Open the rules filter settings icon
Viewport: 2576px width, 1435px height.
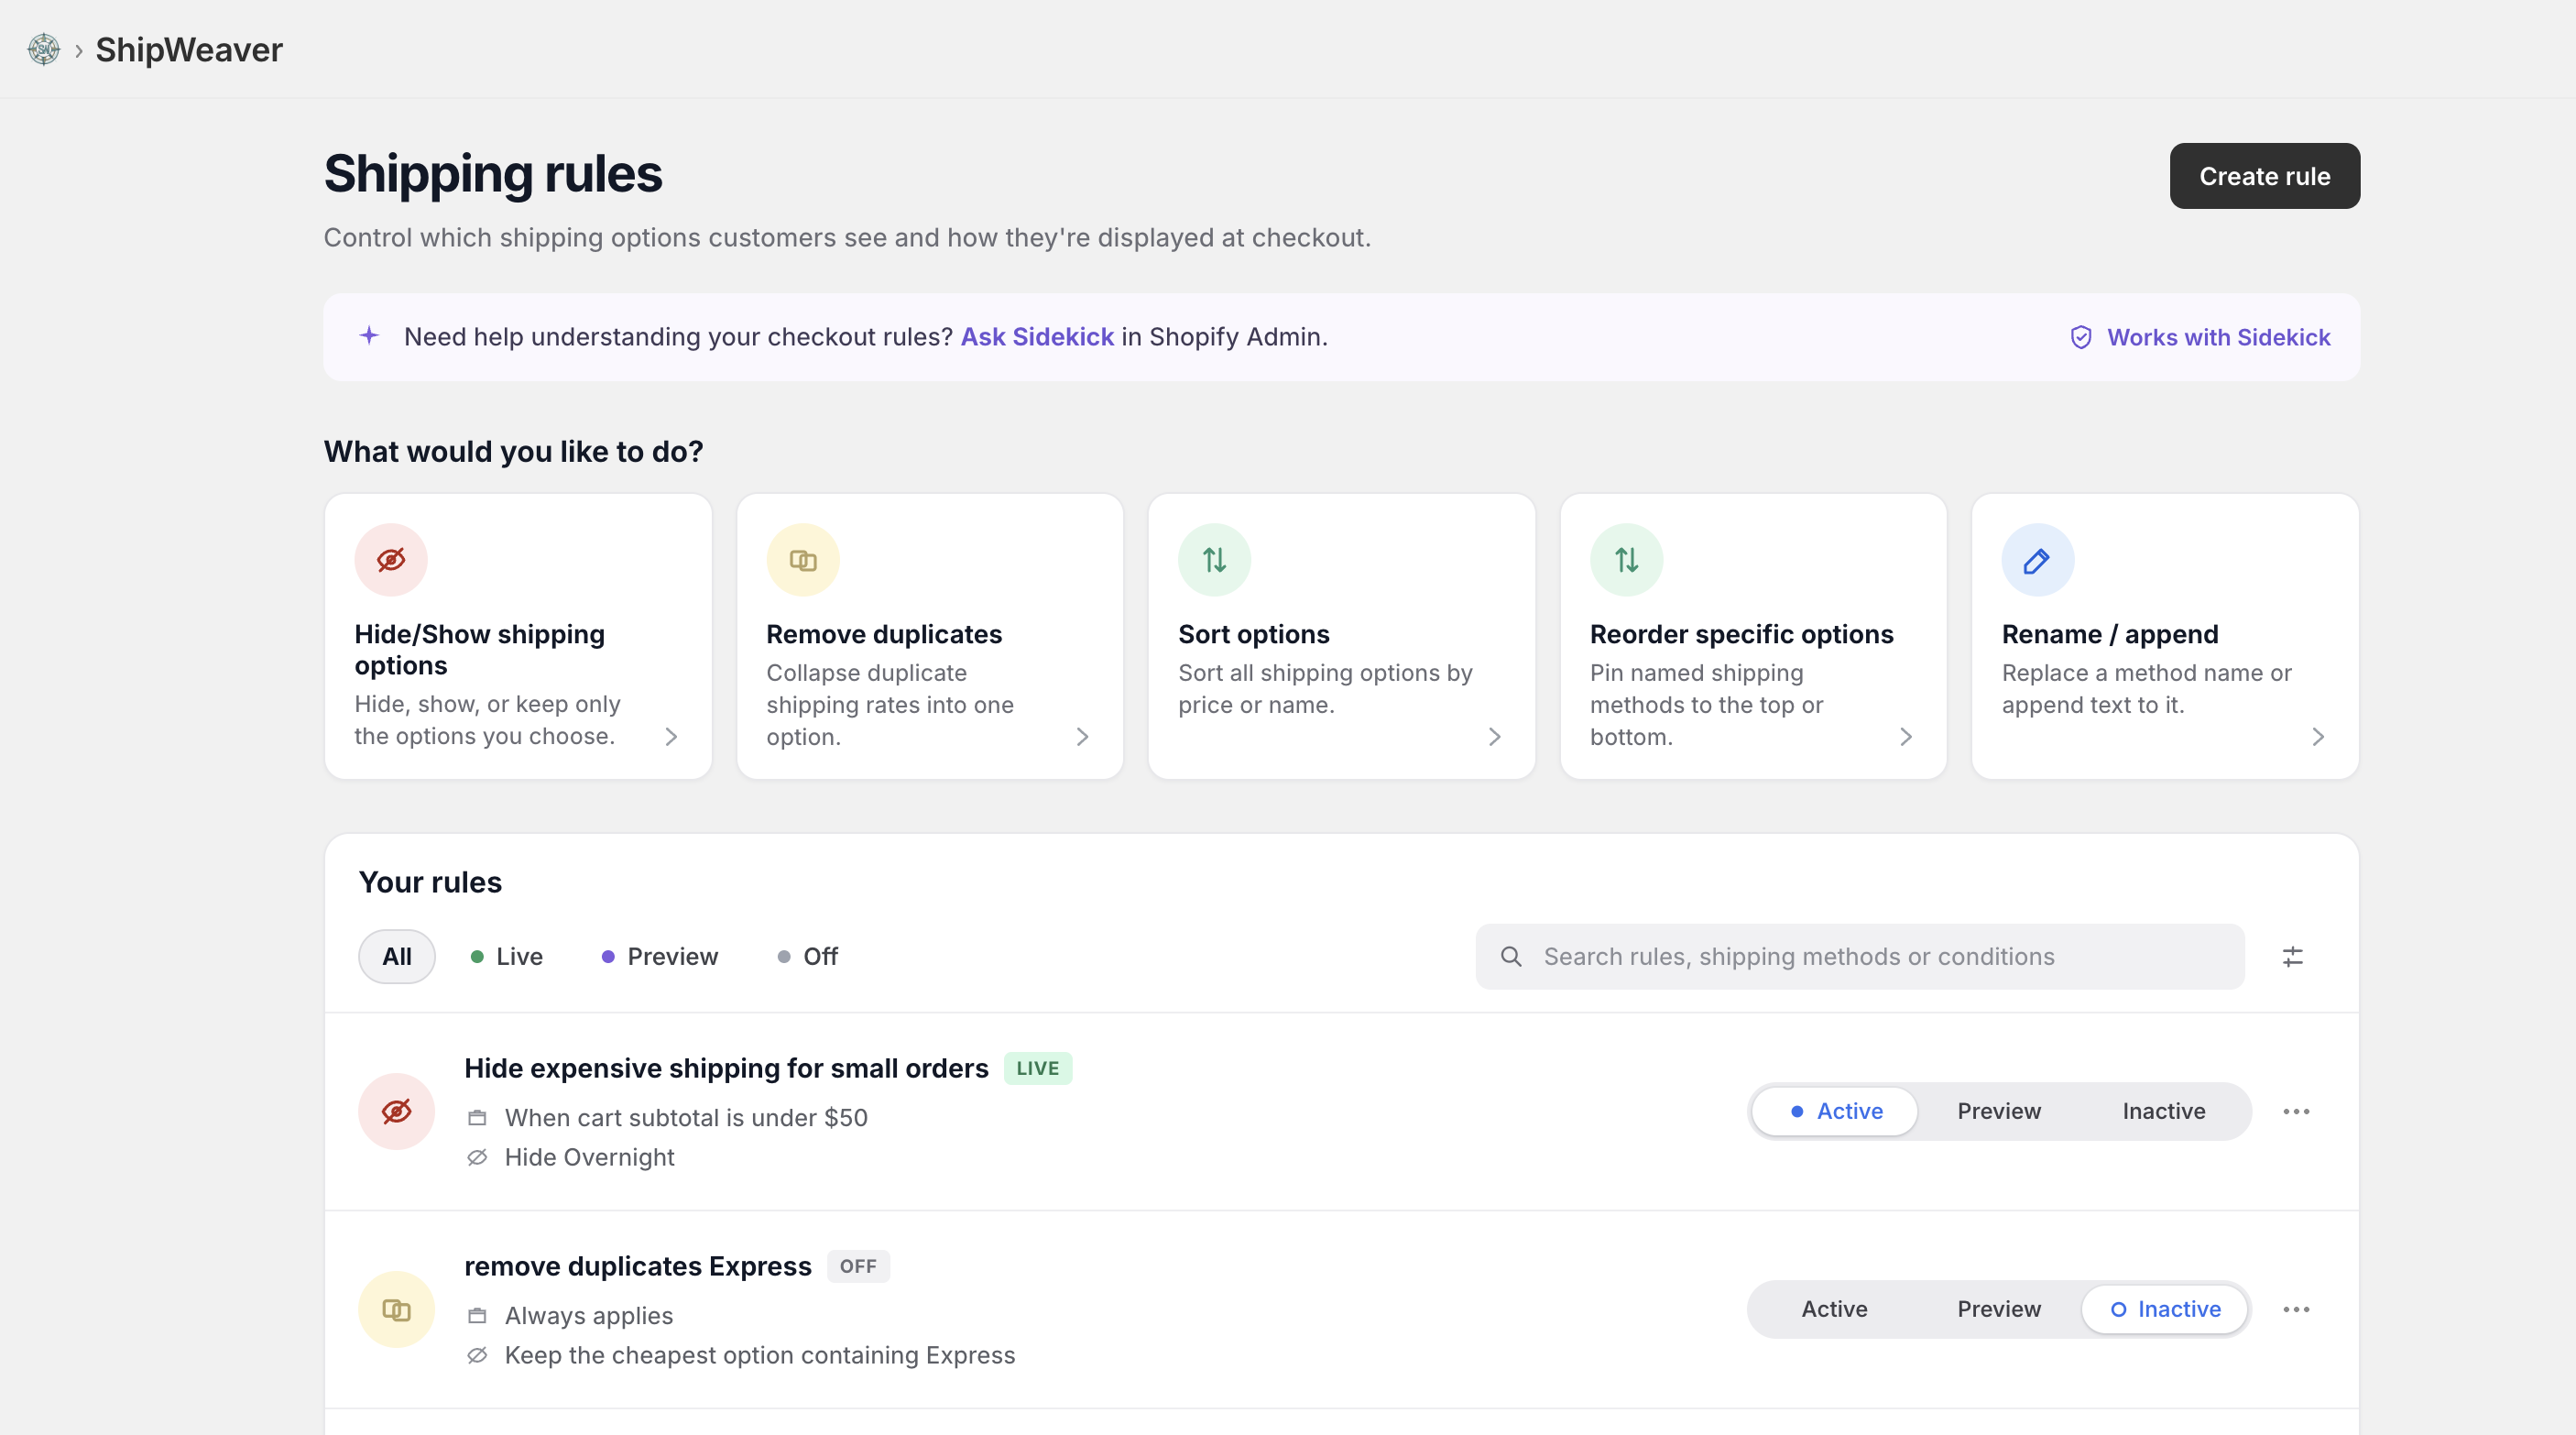tap(2293, 956)
